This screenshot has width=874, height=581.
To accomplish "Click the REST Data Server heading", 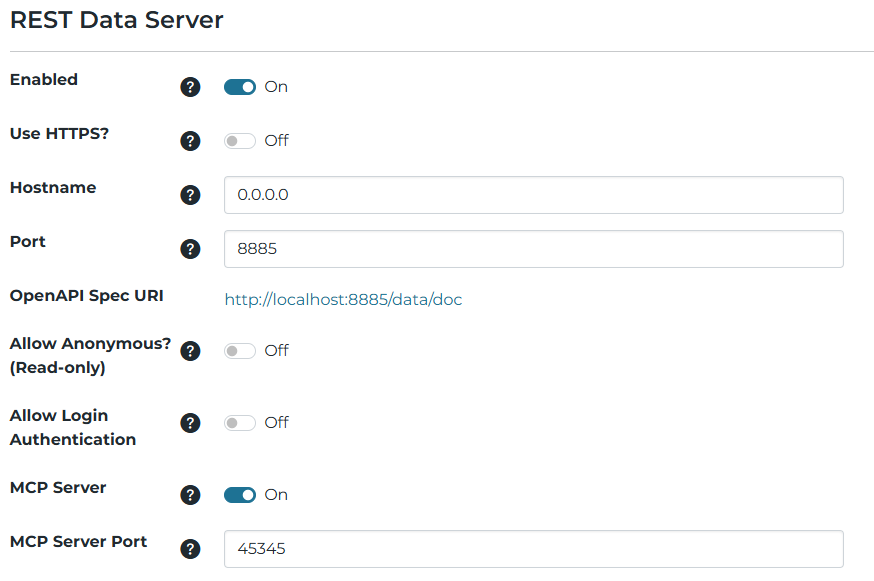I will coord(116,20).
